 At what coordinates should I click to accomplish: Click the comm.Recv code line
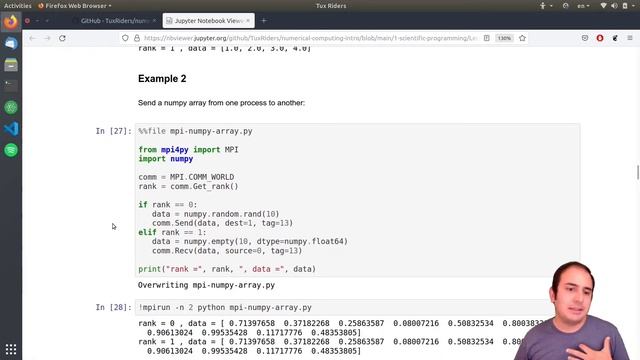227,251
